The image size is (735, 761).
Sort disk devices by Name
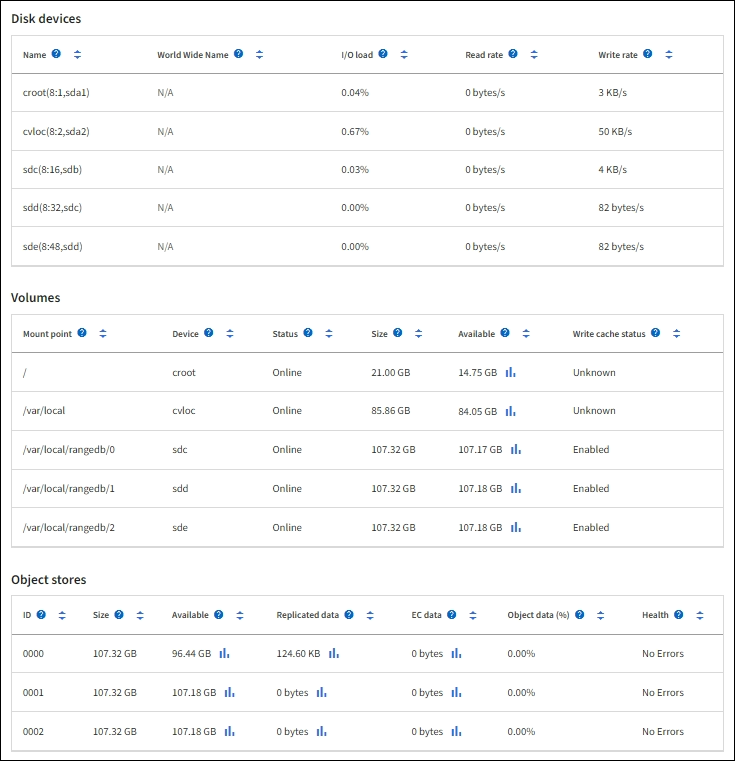[77, 54]
